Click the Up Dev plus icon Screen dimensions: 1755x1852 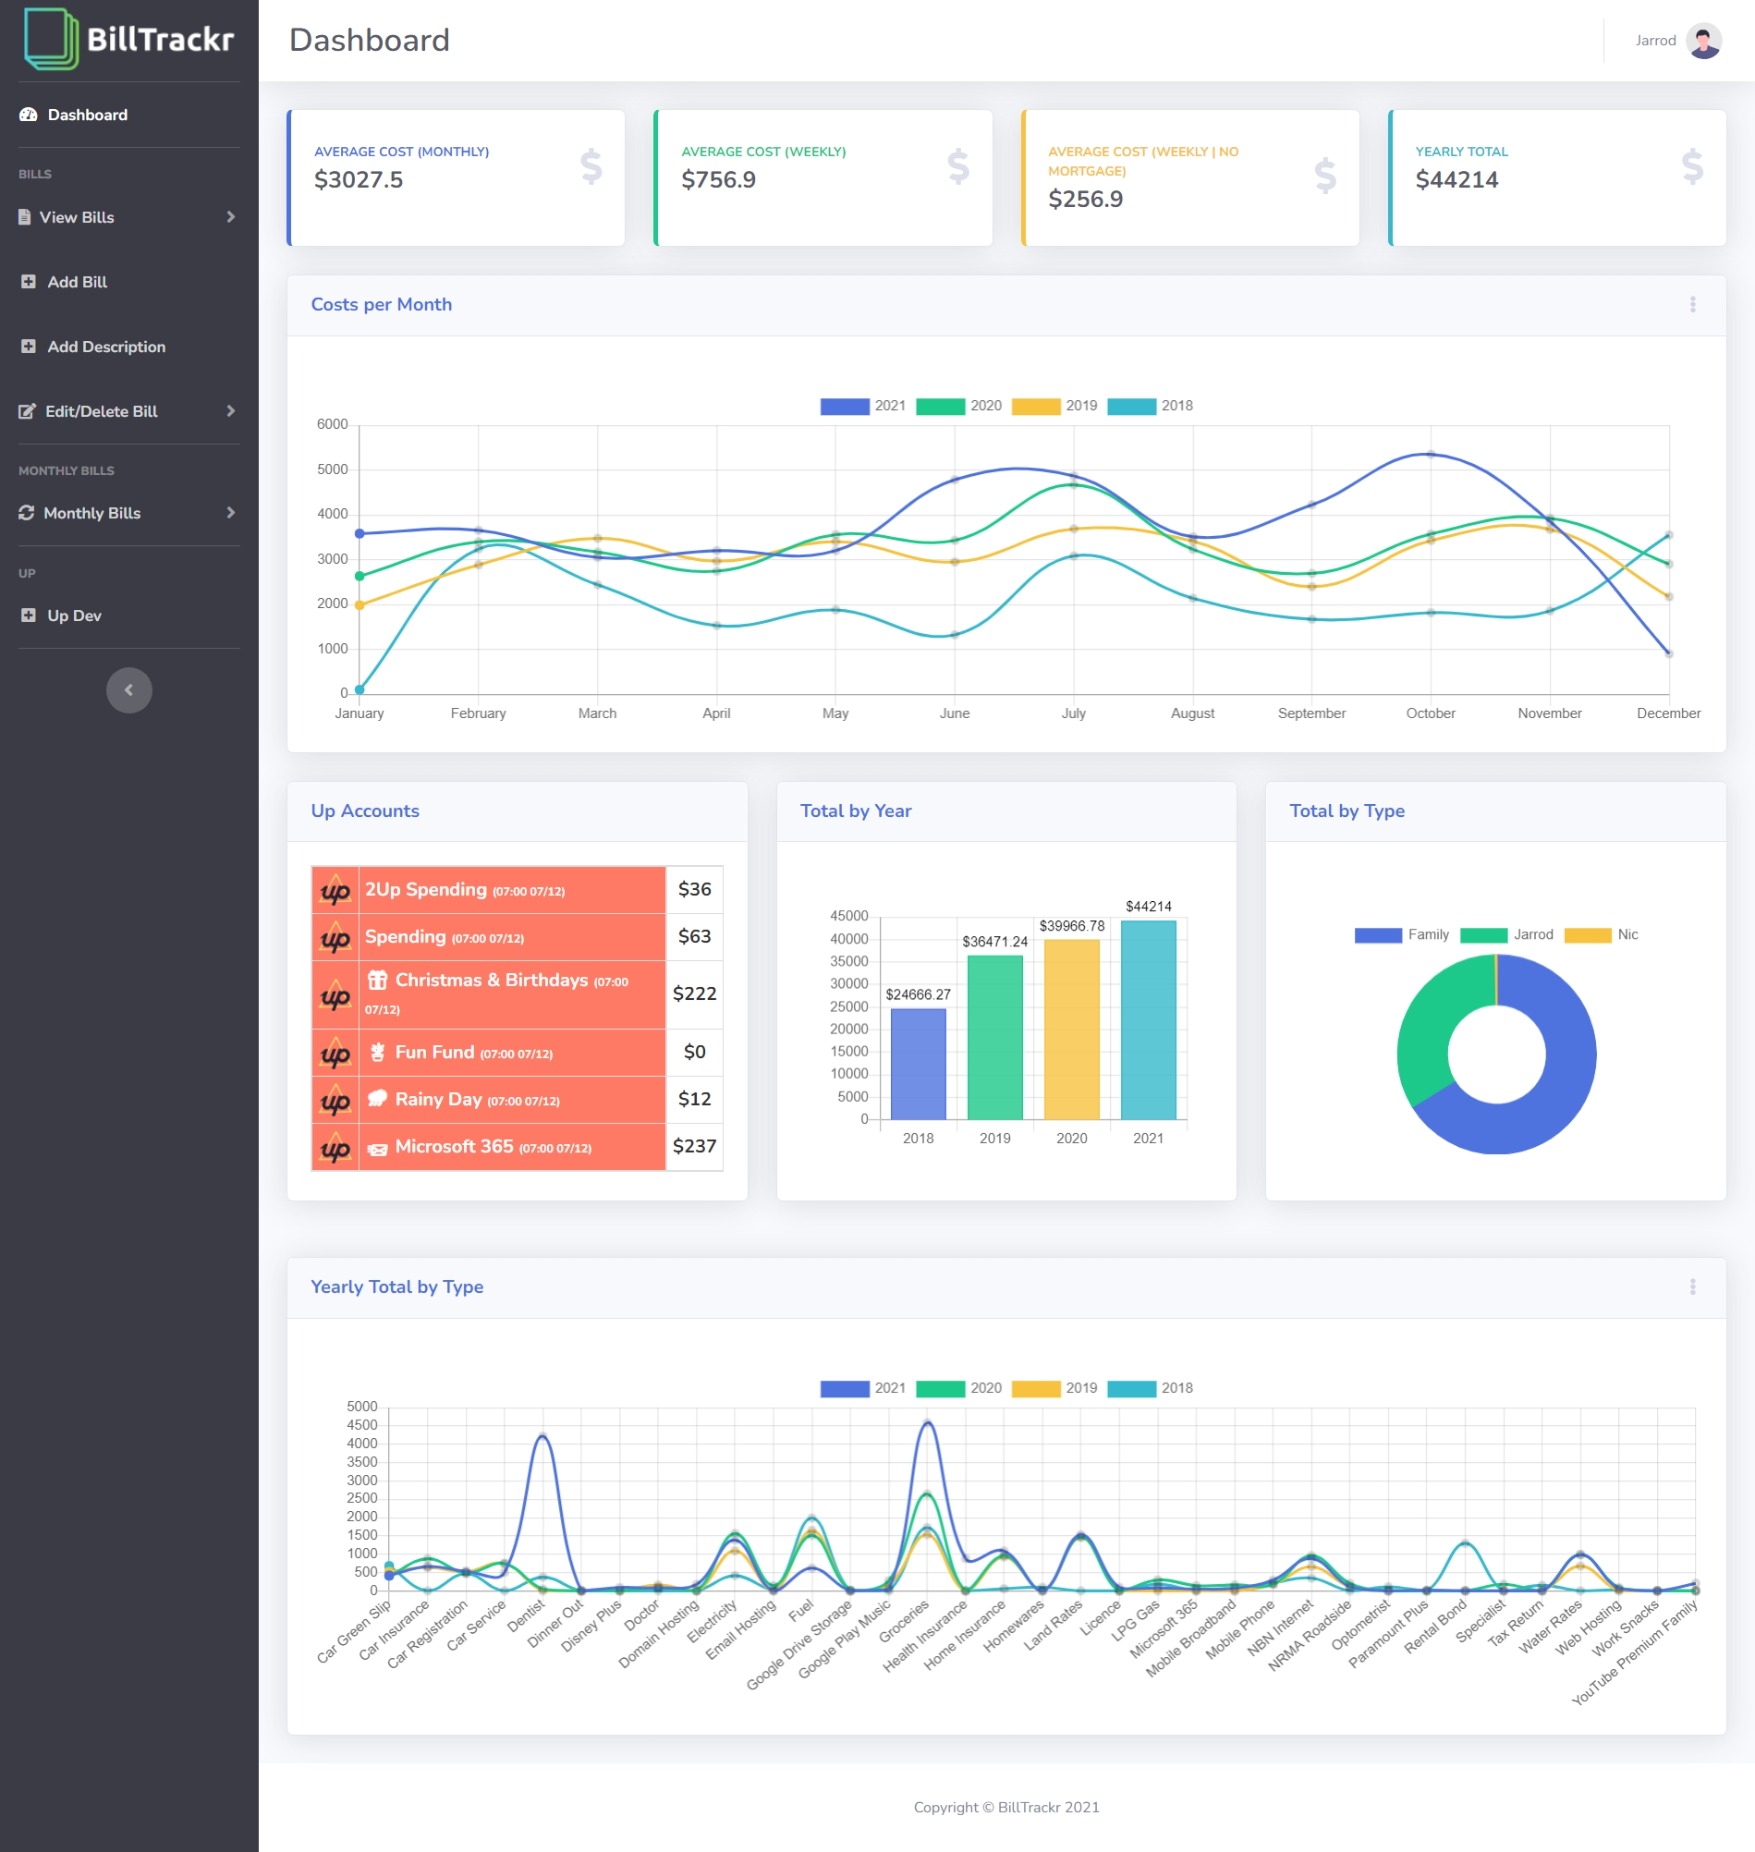[x=28, y=615]
